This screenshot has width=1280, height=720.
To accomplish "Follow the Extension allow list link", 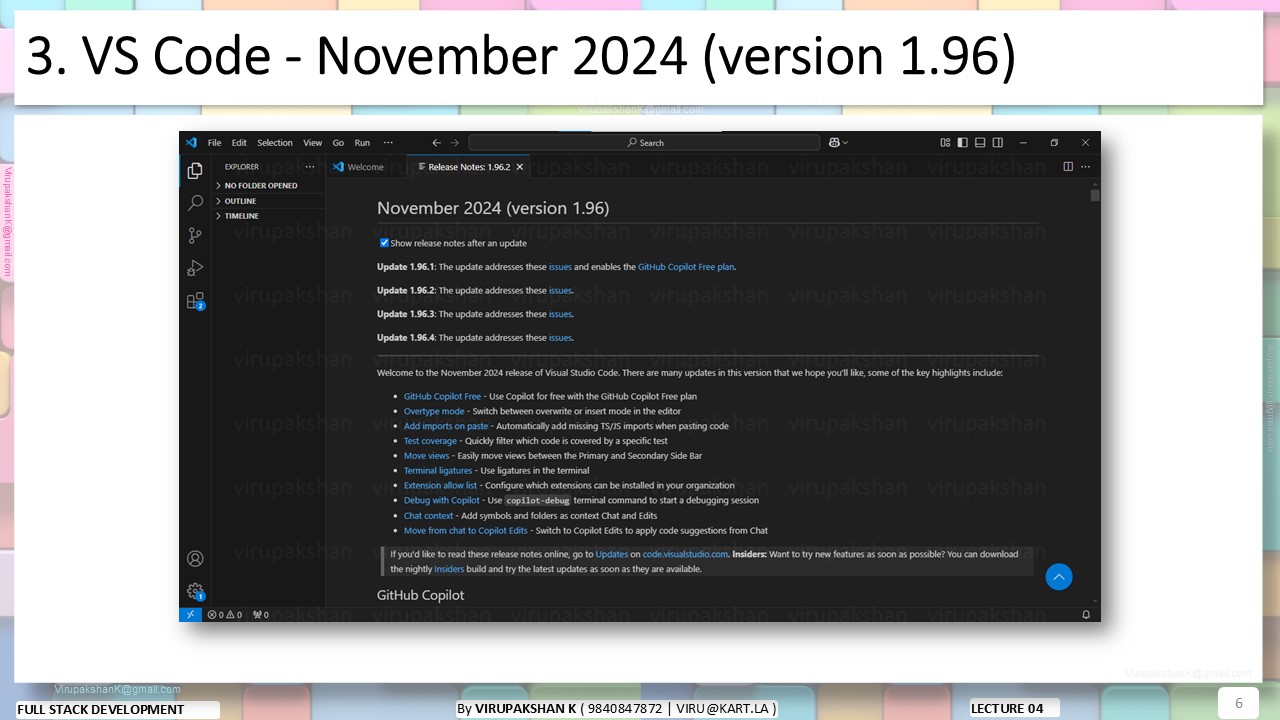I will click(441, 485).
